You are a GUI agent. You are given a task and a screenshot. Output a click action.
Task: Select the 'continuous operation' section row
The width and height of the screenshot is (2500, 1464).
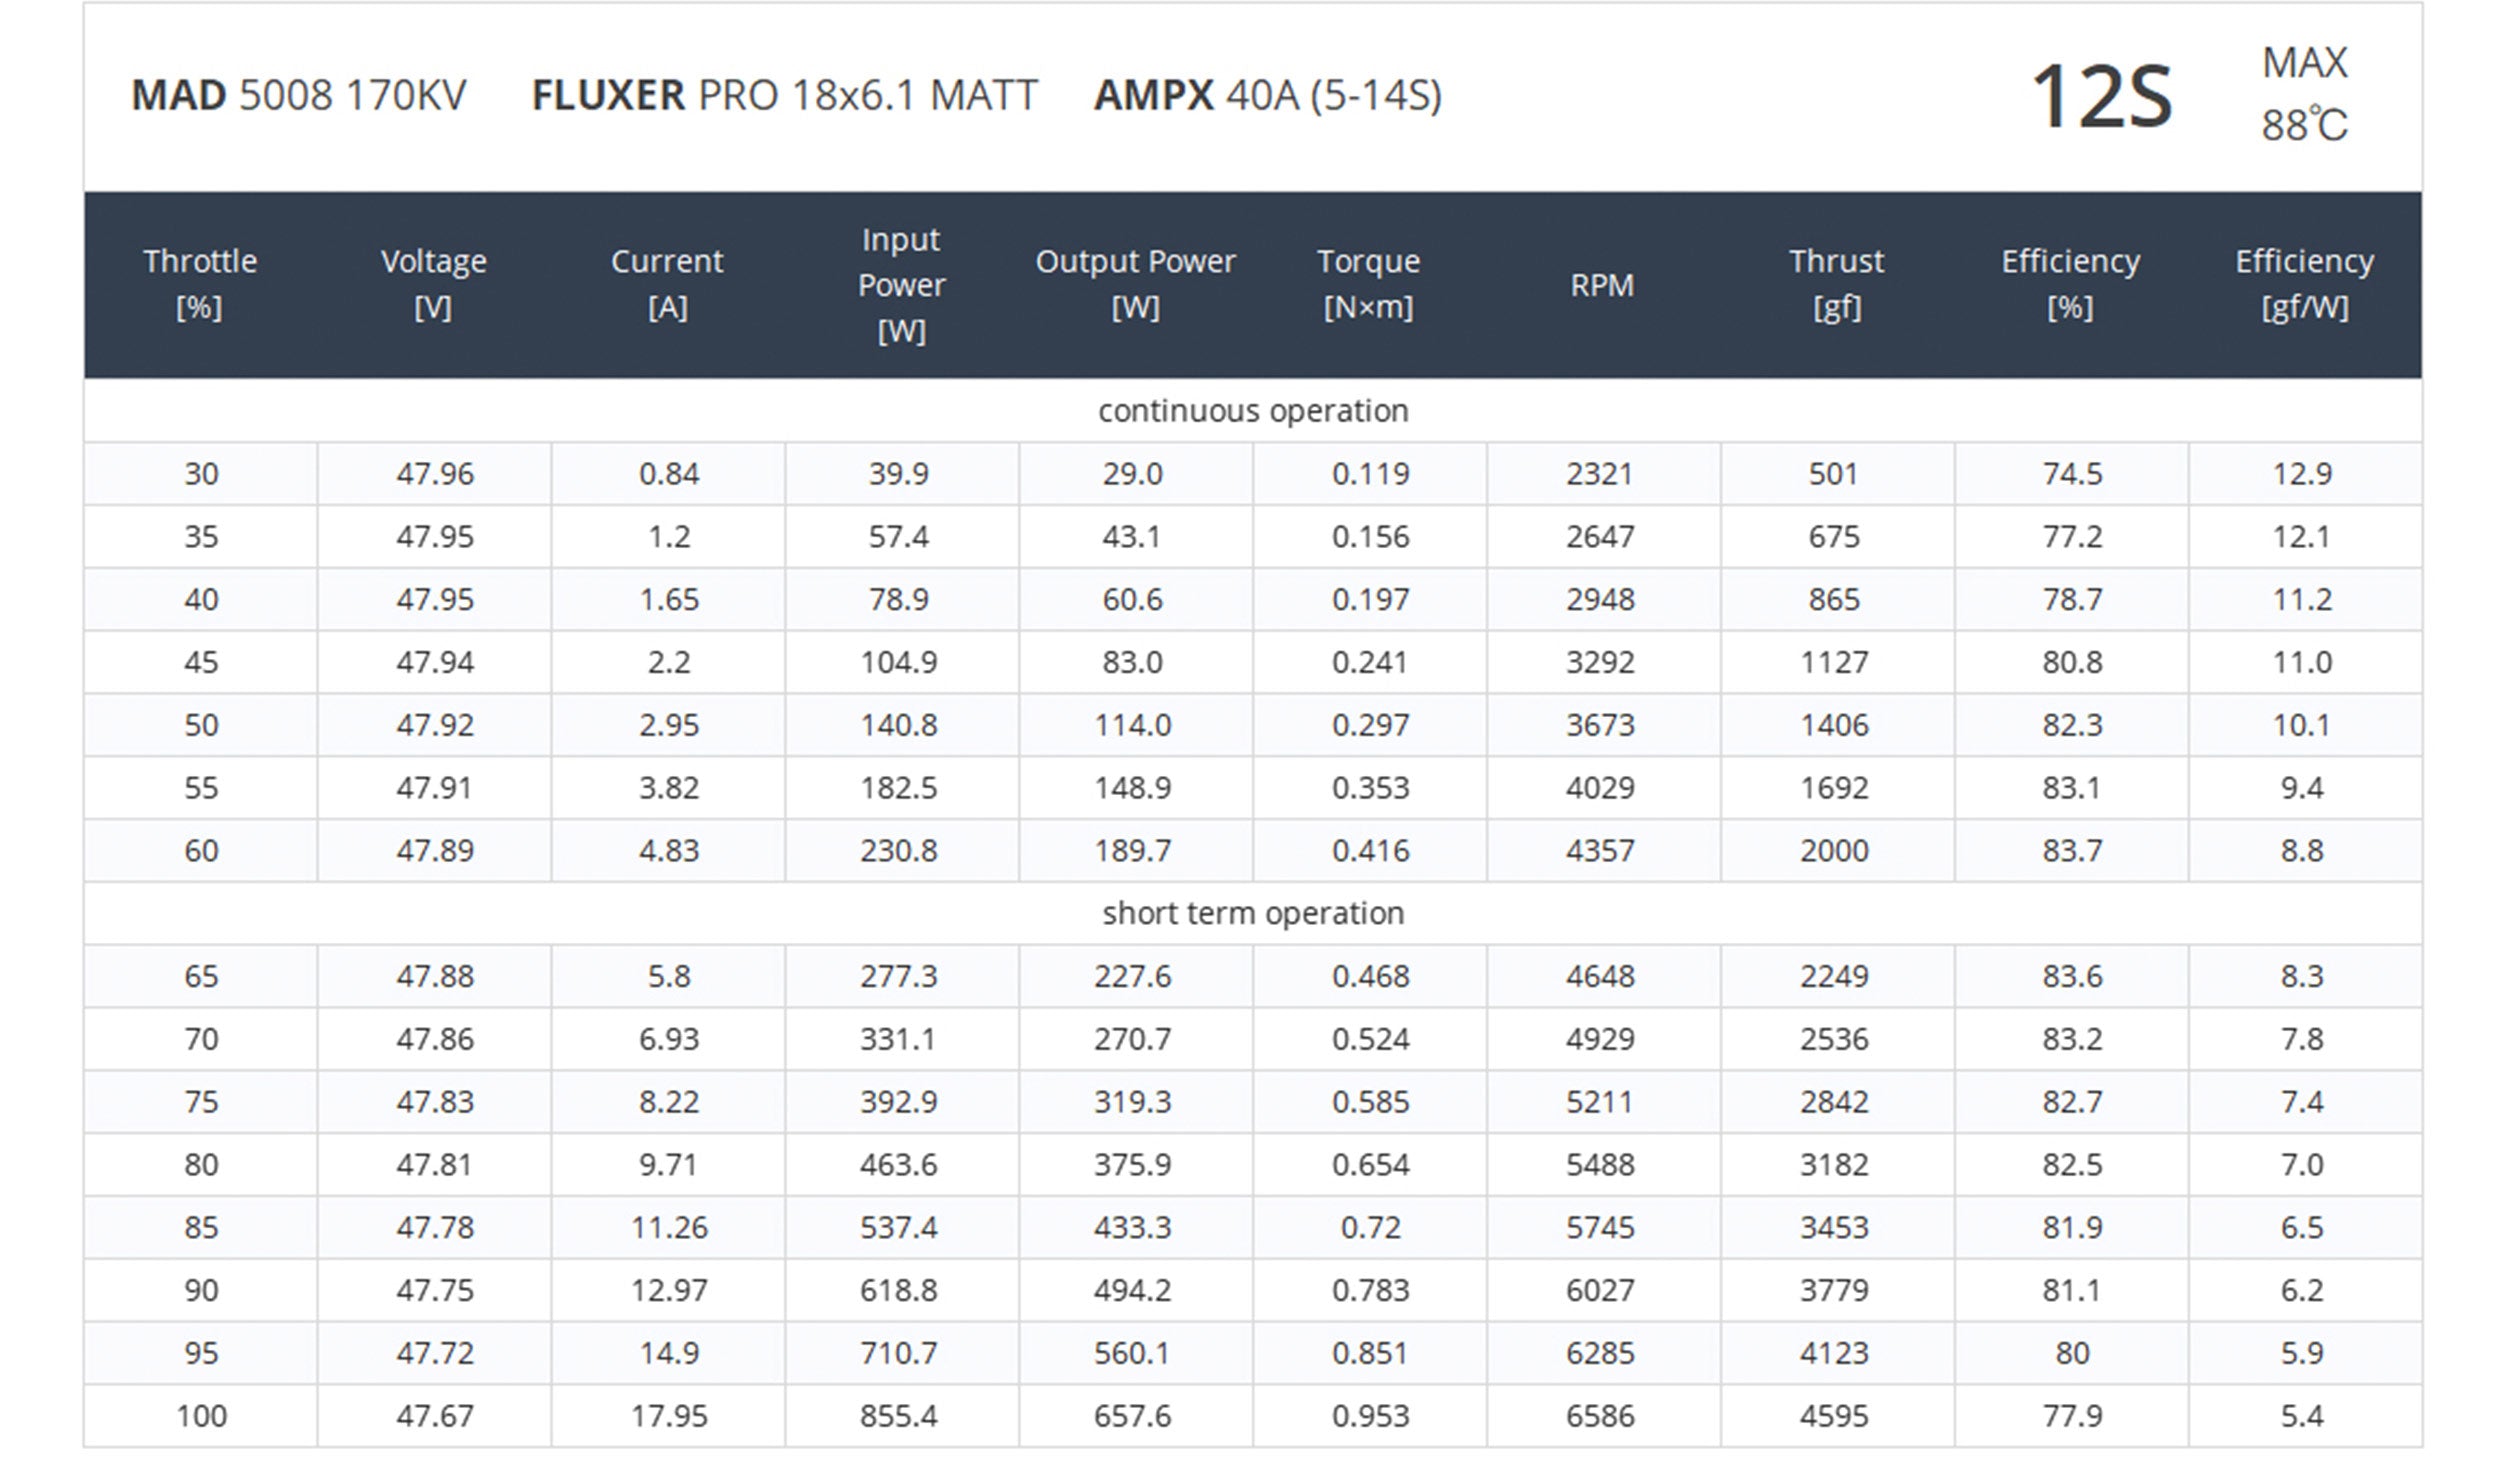1252,411
